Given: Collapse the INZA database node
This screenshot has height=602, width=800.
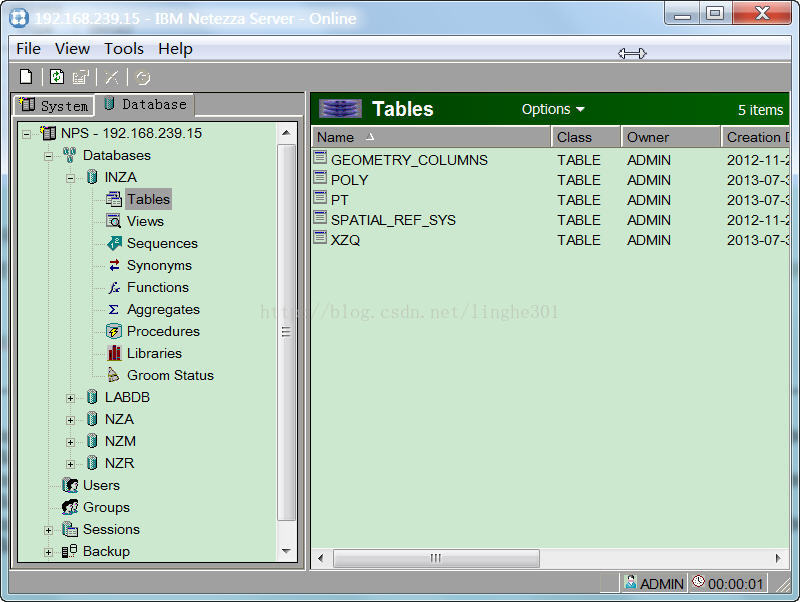Looking at the screenshot, I should tap(70, 179).
